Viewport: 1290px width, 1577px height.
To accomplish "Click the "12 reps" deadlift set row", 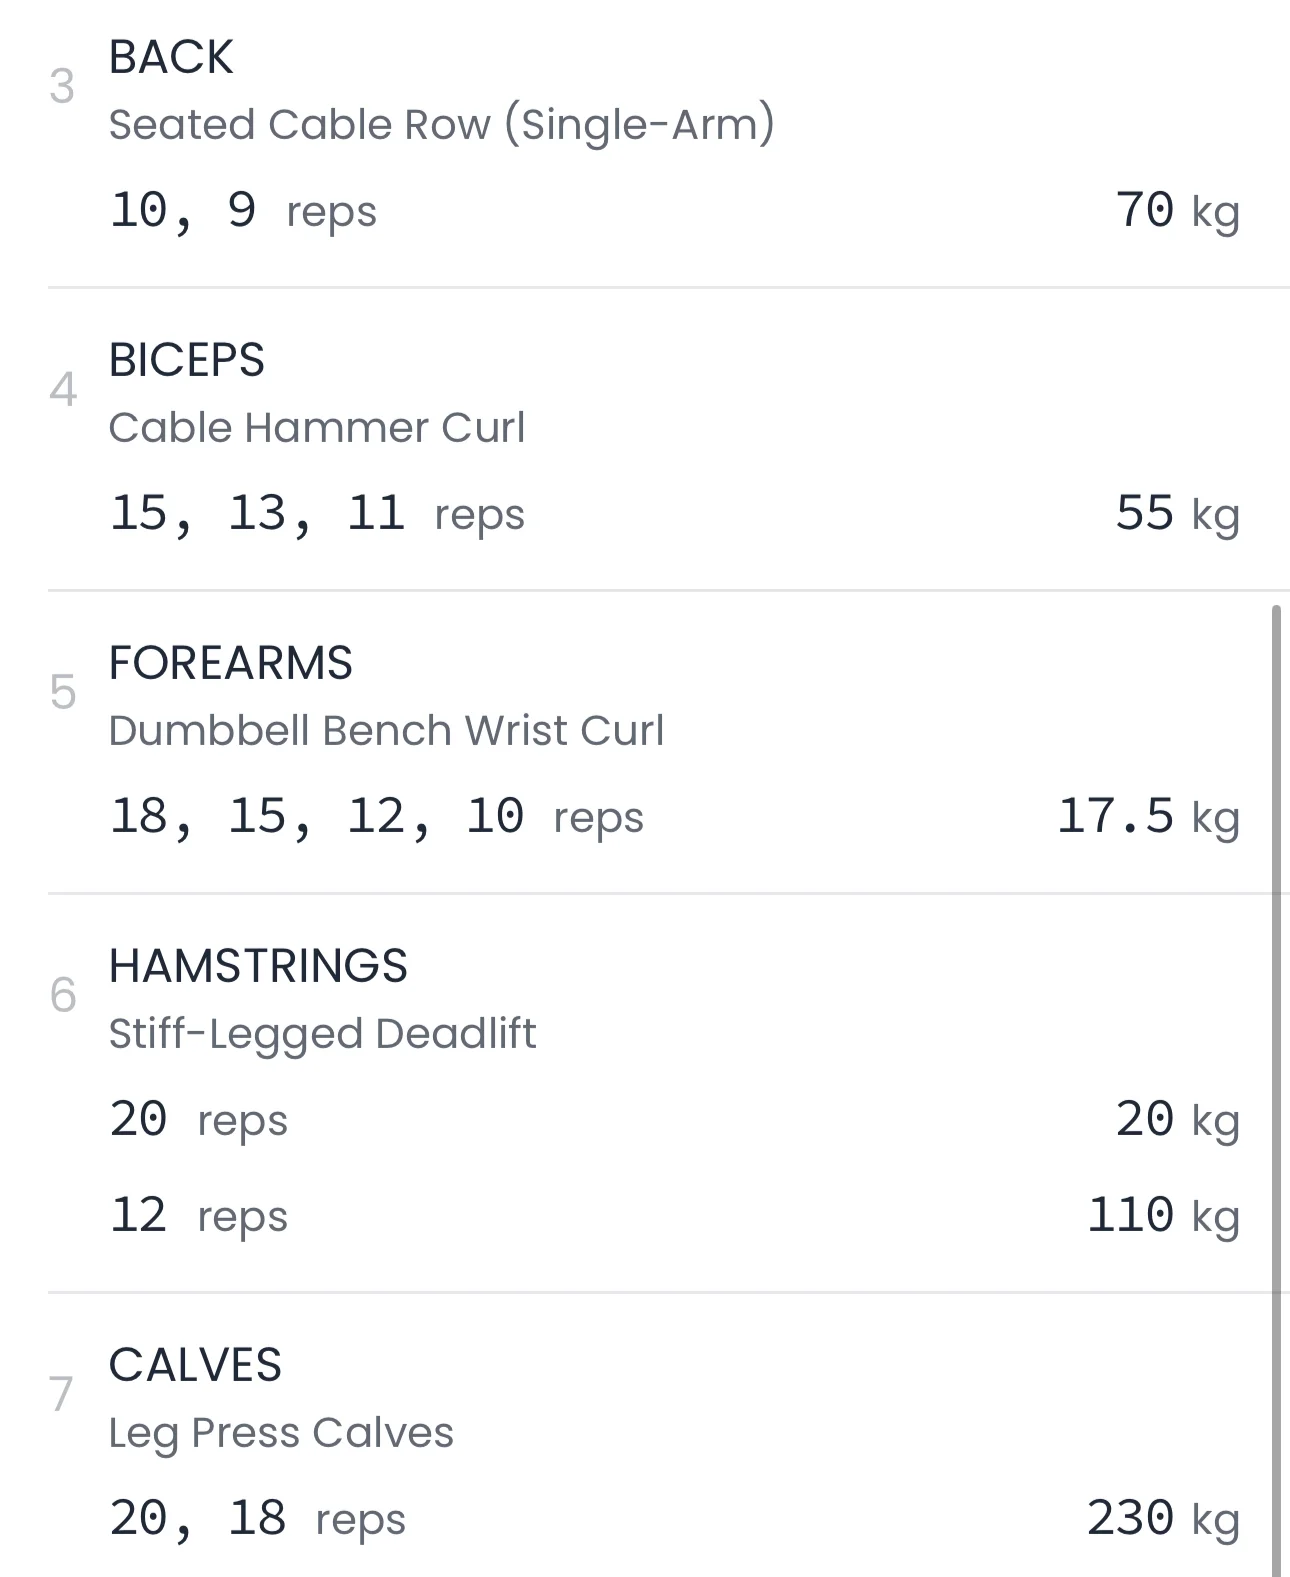I will 198,1216.
